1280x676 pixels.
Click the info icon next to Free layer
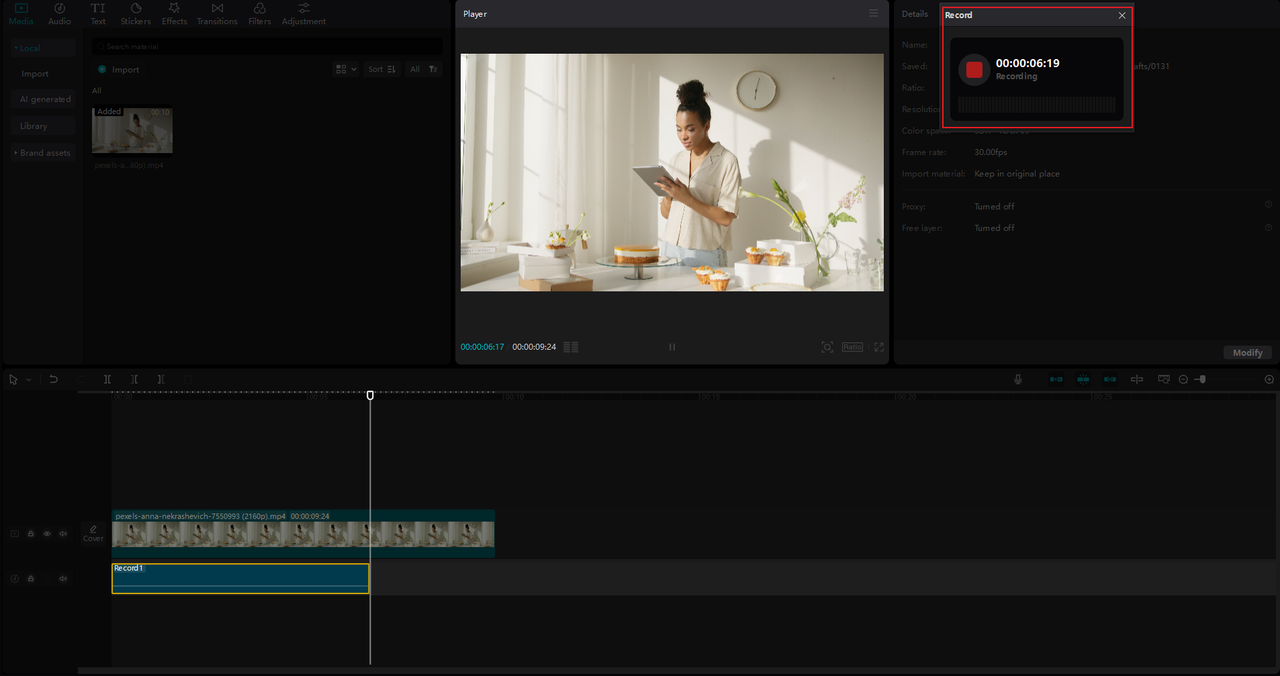tap(1268, 227)
